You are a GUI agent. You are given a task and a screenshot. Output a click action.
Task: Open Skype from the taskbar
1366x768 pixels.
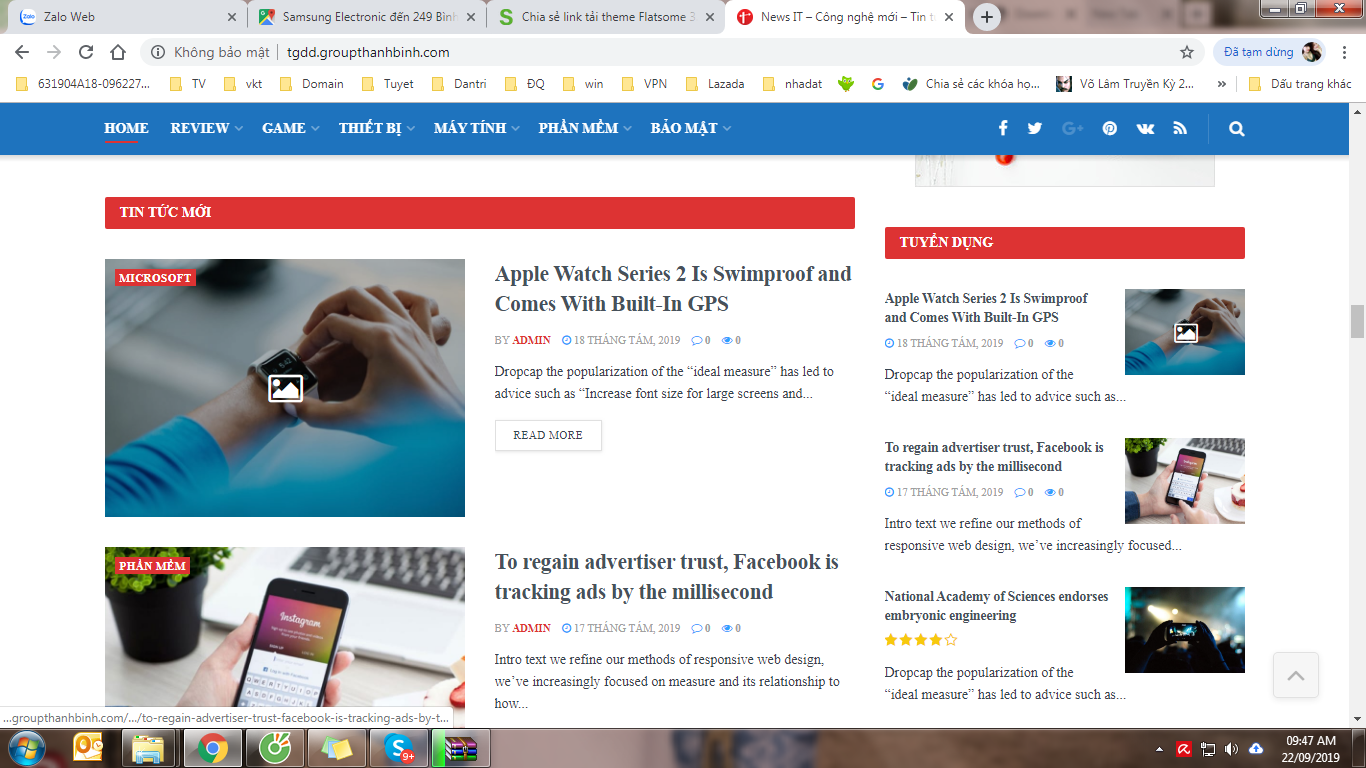point(399,748)
